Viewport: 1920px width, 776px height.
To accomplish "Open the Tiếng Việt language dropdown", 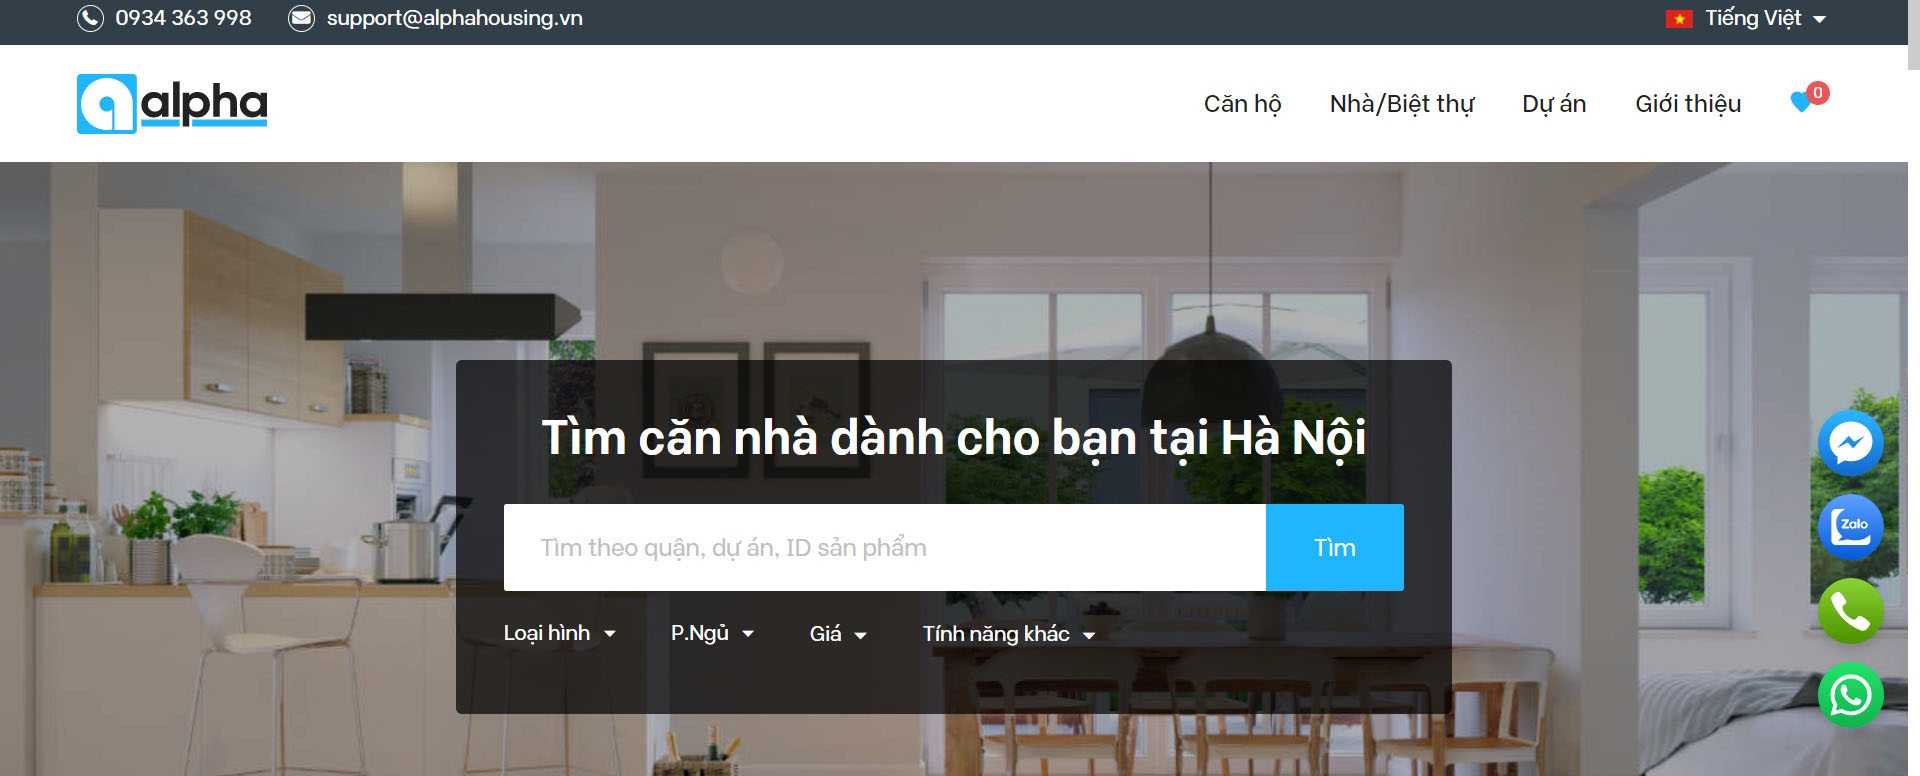I will tap(1765, 18).
